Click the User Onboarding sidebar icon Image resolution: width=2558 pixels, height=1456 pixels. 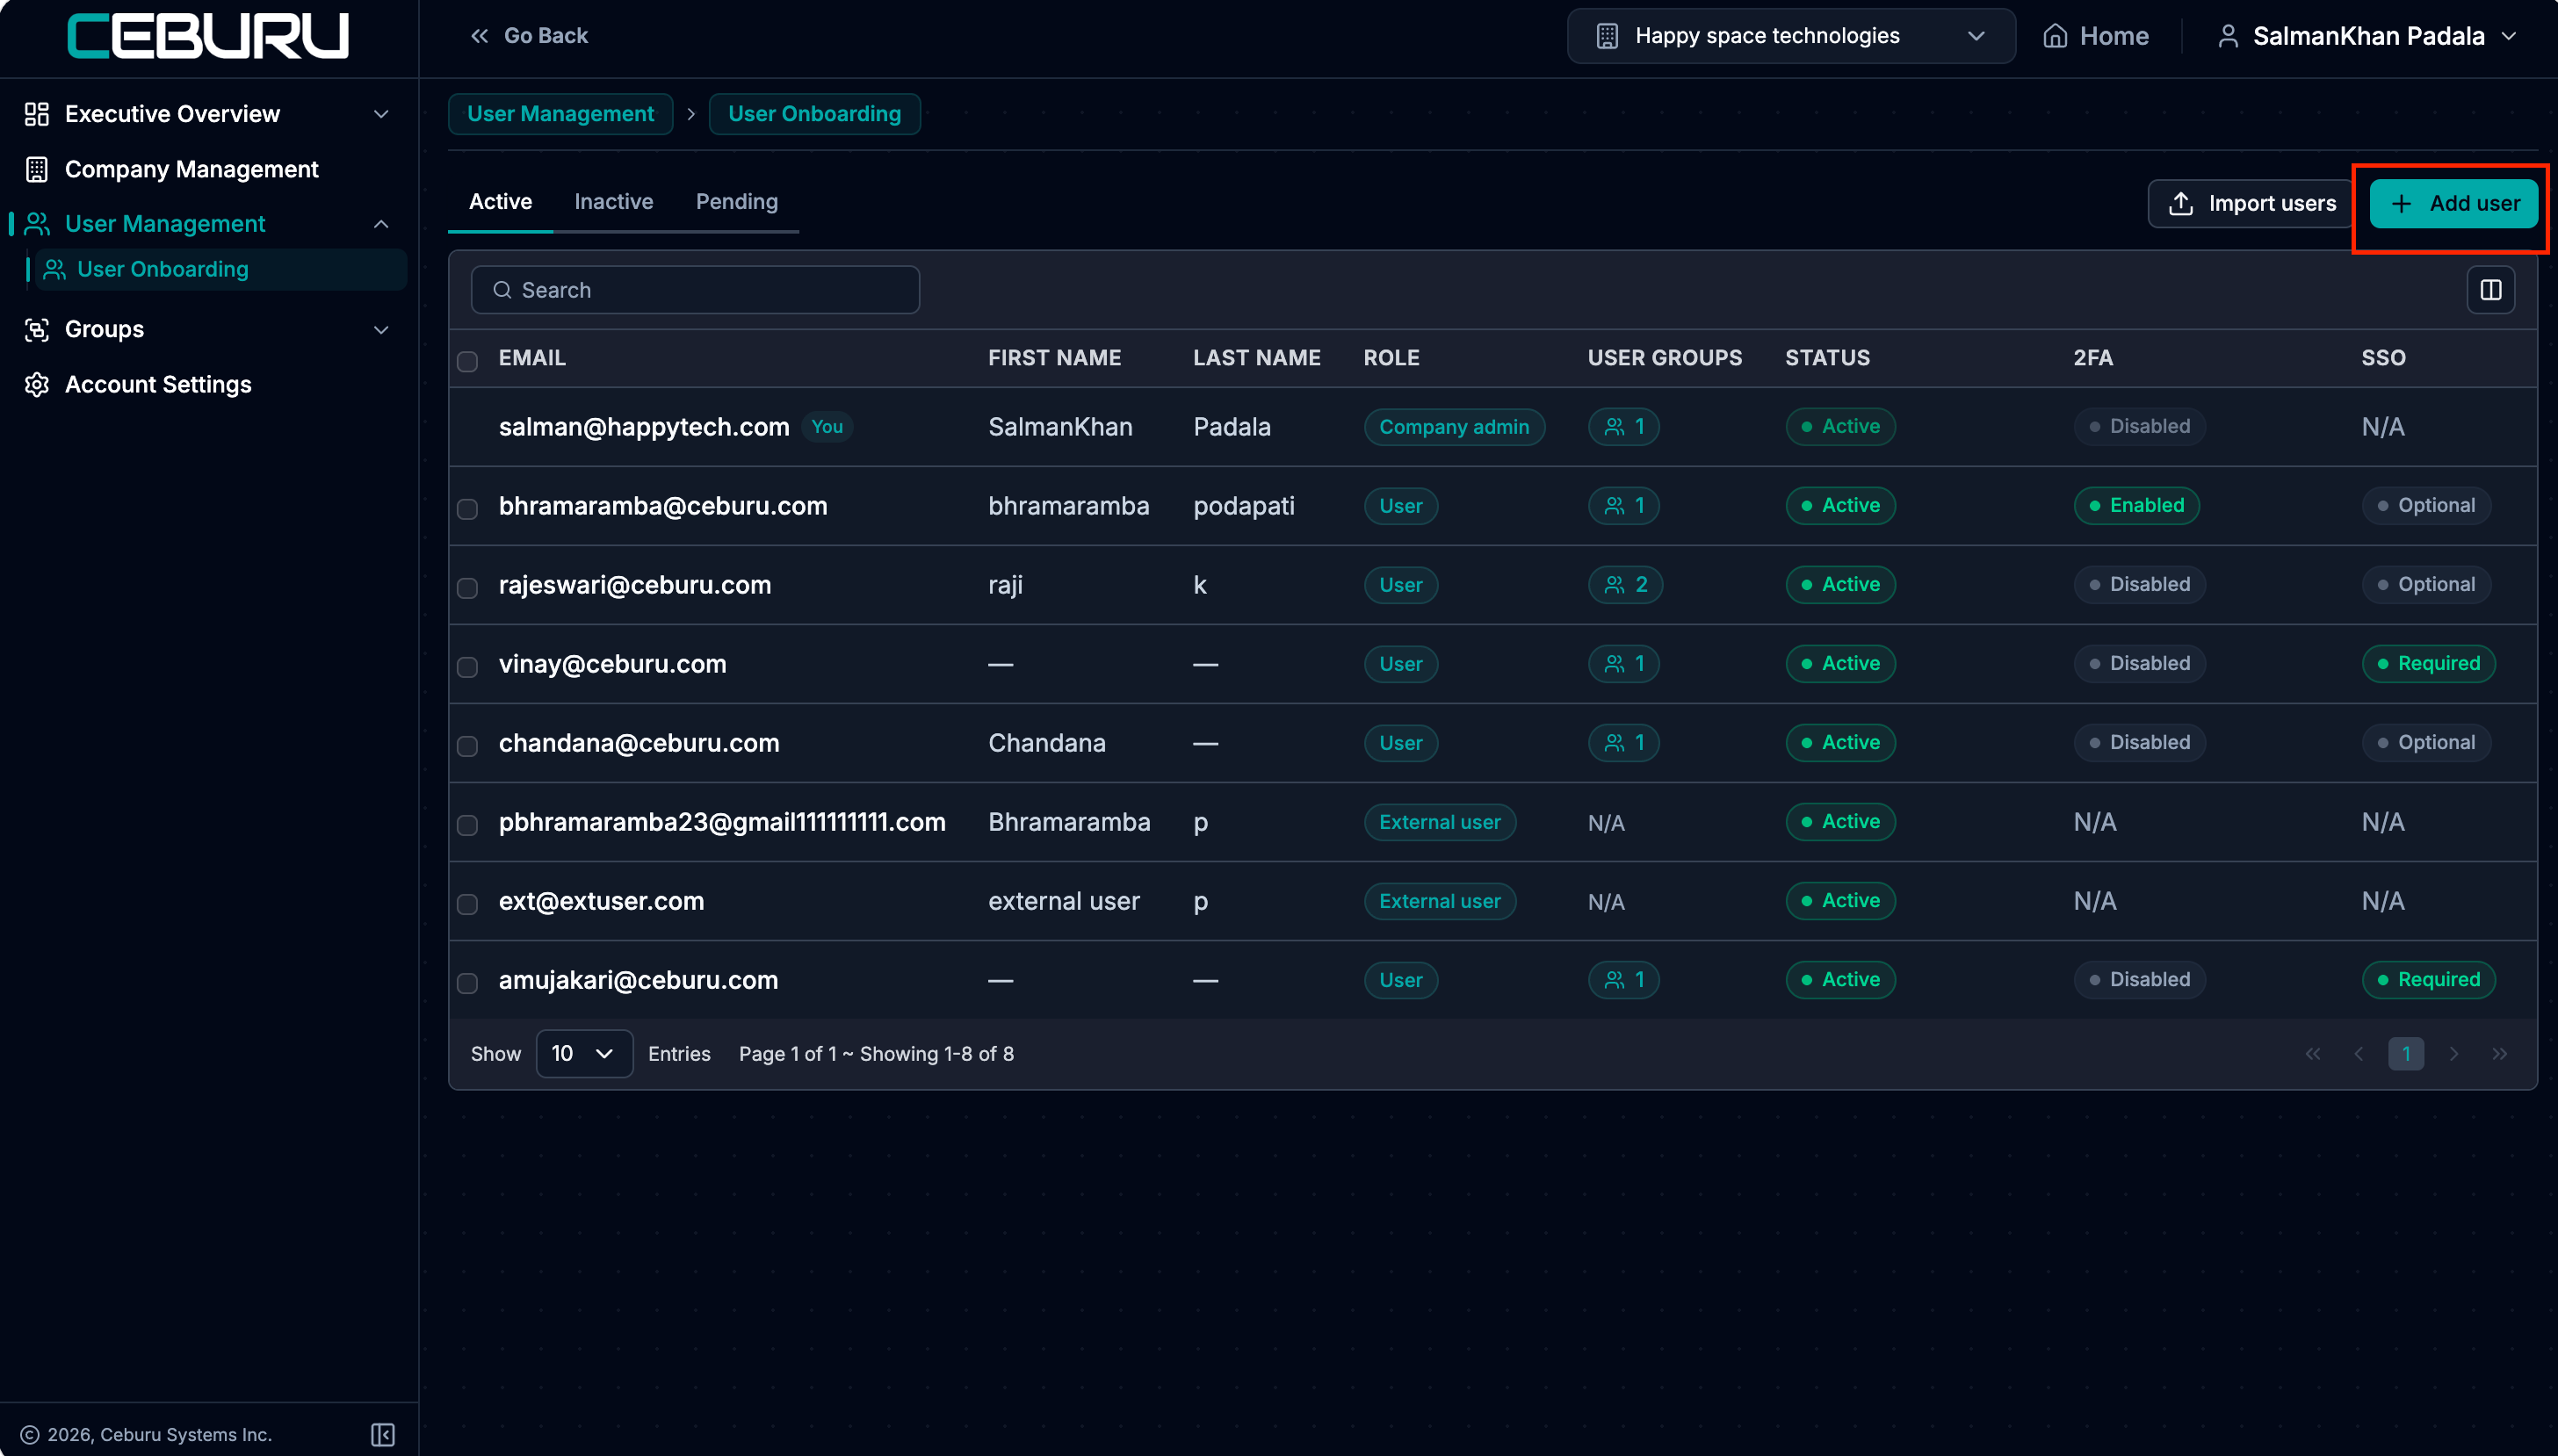55,270
